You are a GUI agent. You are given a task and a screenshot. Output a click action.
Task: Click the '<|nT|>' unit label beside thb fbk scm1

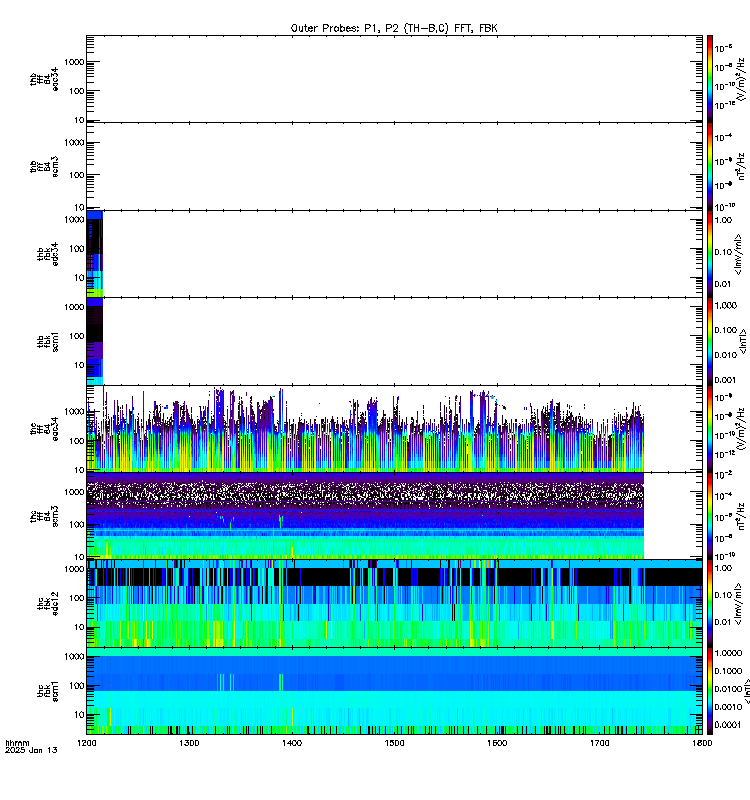(x=743, y=341)
